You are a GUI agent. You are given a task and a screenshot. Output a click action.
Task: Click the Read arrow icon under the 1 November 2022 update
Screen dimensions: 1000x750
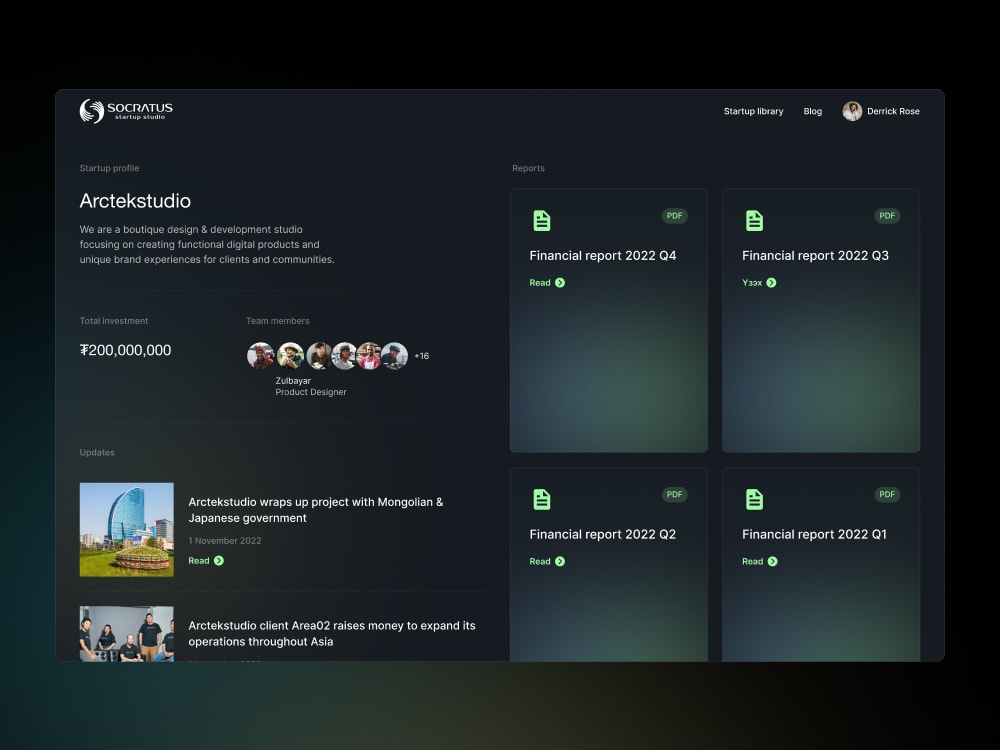coord(219,561)
